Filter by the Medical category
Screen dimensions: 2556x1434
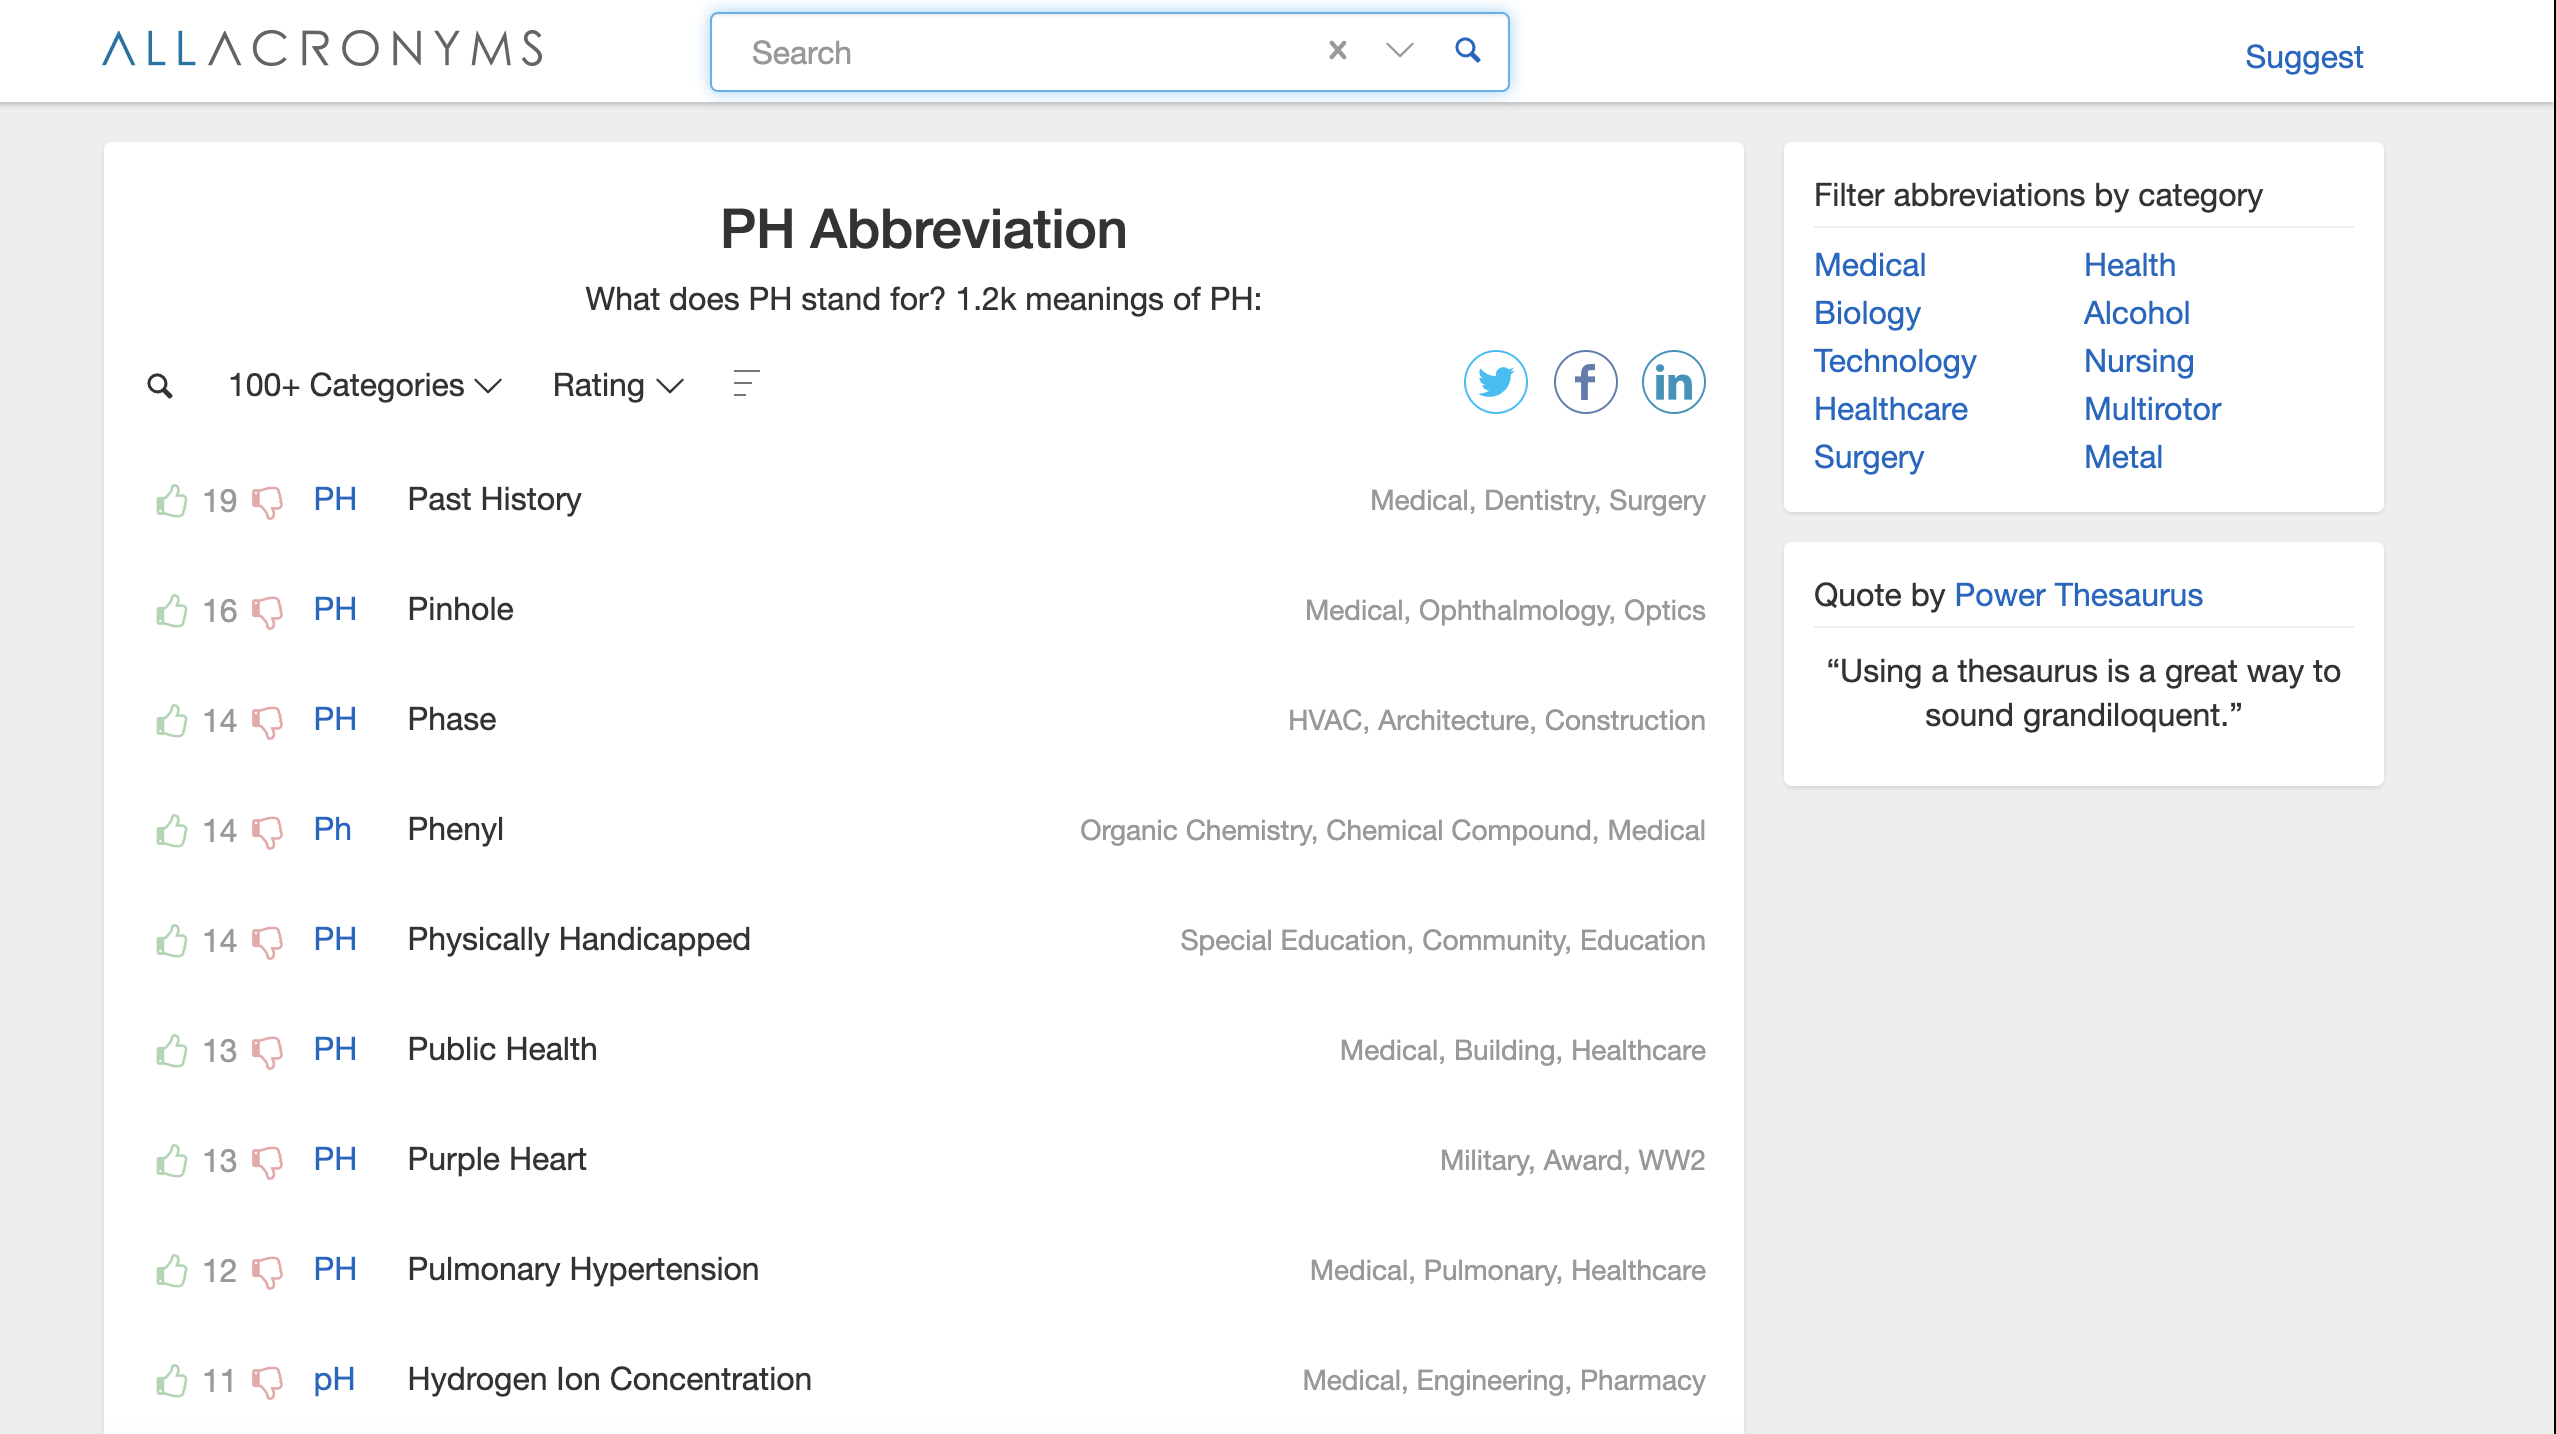pyautogui.click(x=1869, y=265)
